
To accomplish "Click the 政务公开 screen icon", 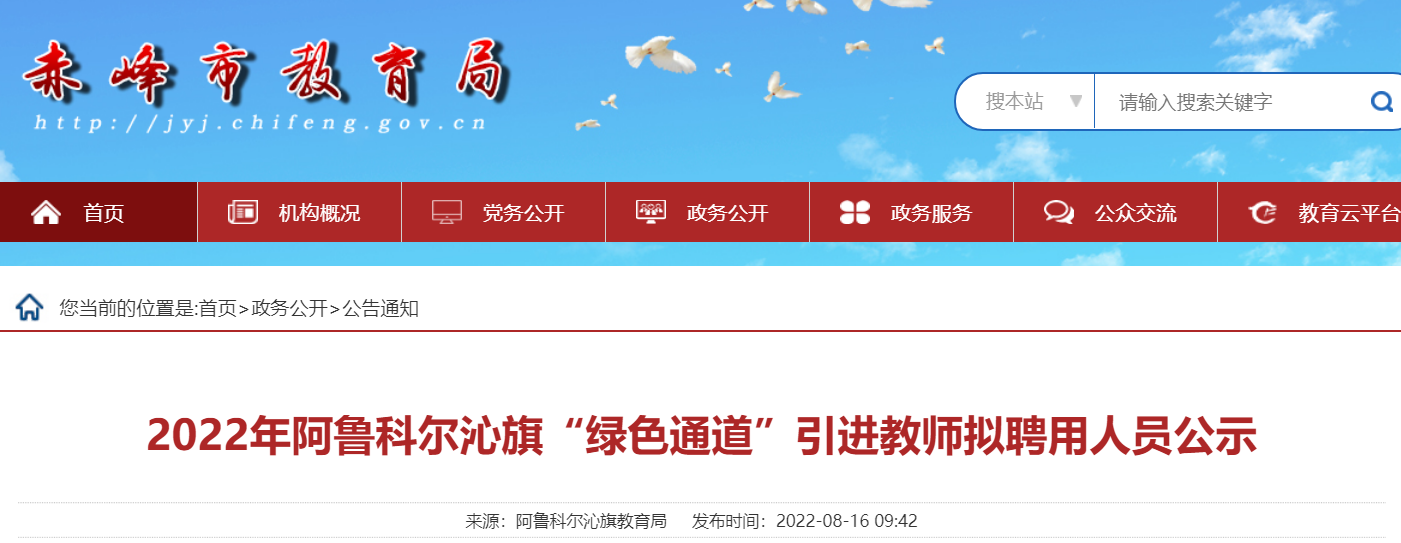I will pos(651,212).
